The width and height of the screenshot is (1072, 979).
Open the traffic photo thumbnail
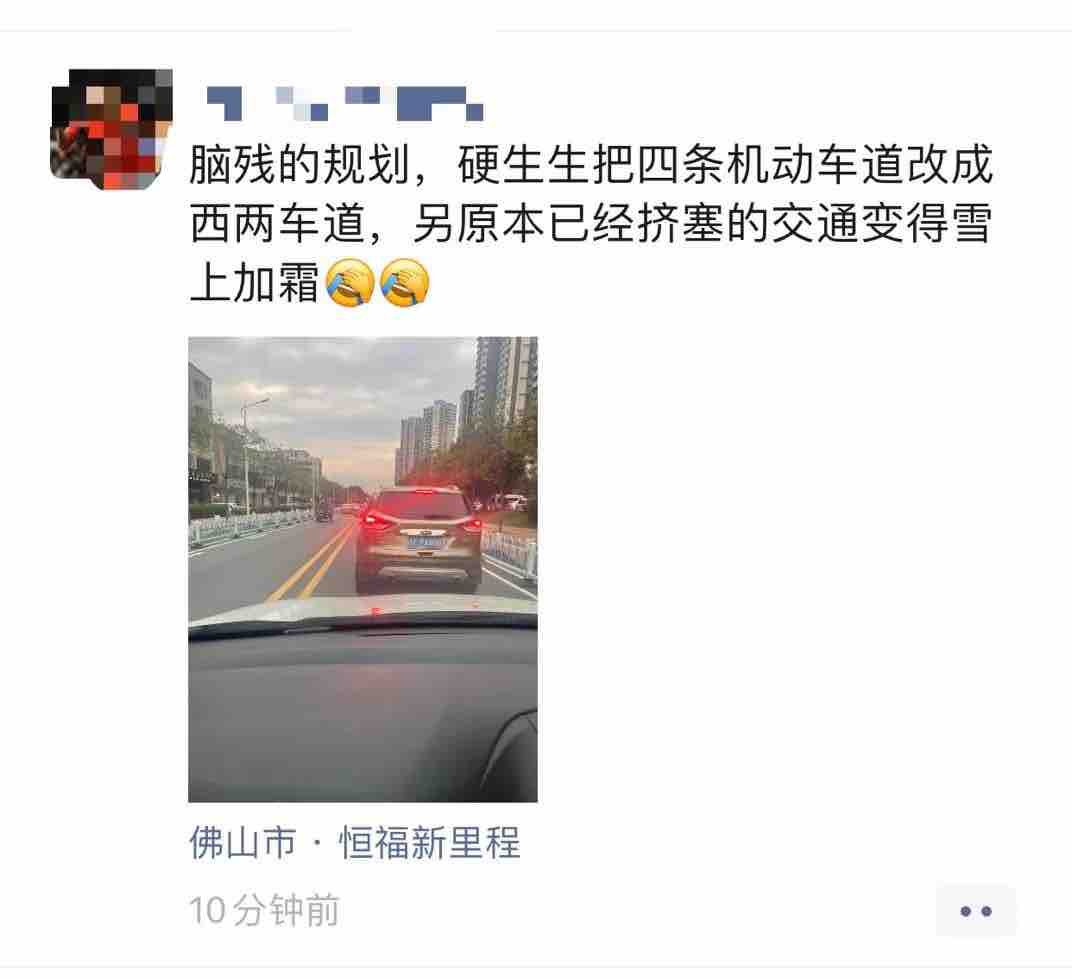tap(363, 569)
